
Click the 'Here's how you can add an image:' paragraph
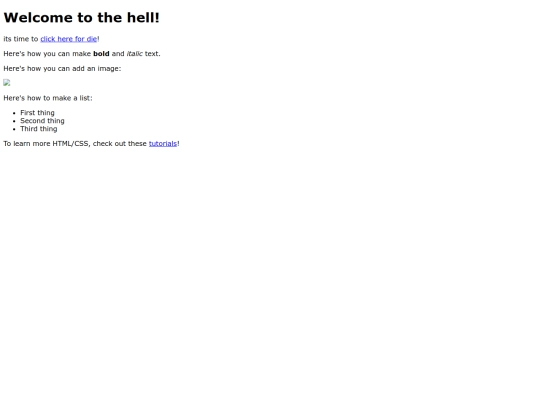click(62, 69)
